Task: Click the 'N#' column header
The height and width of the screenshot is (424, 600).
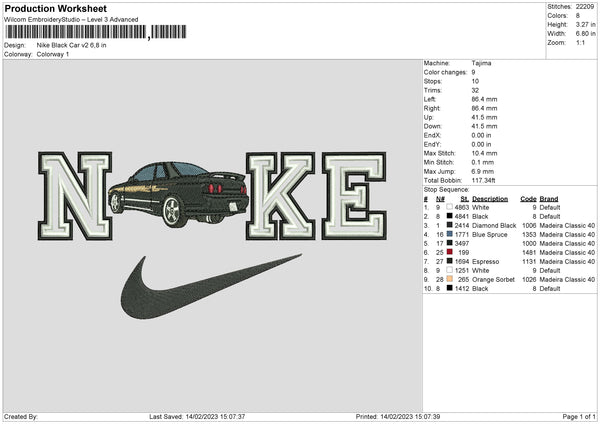Action: pyautogui.click(x=440, y=199)
